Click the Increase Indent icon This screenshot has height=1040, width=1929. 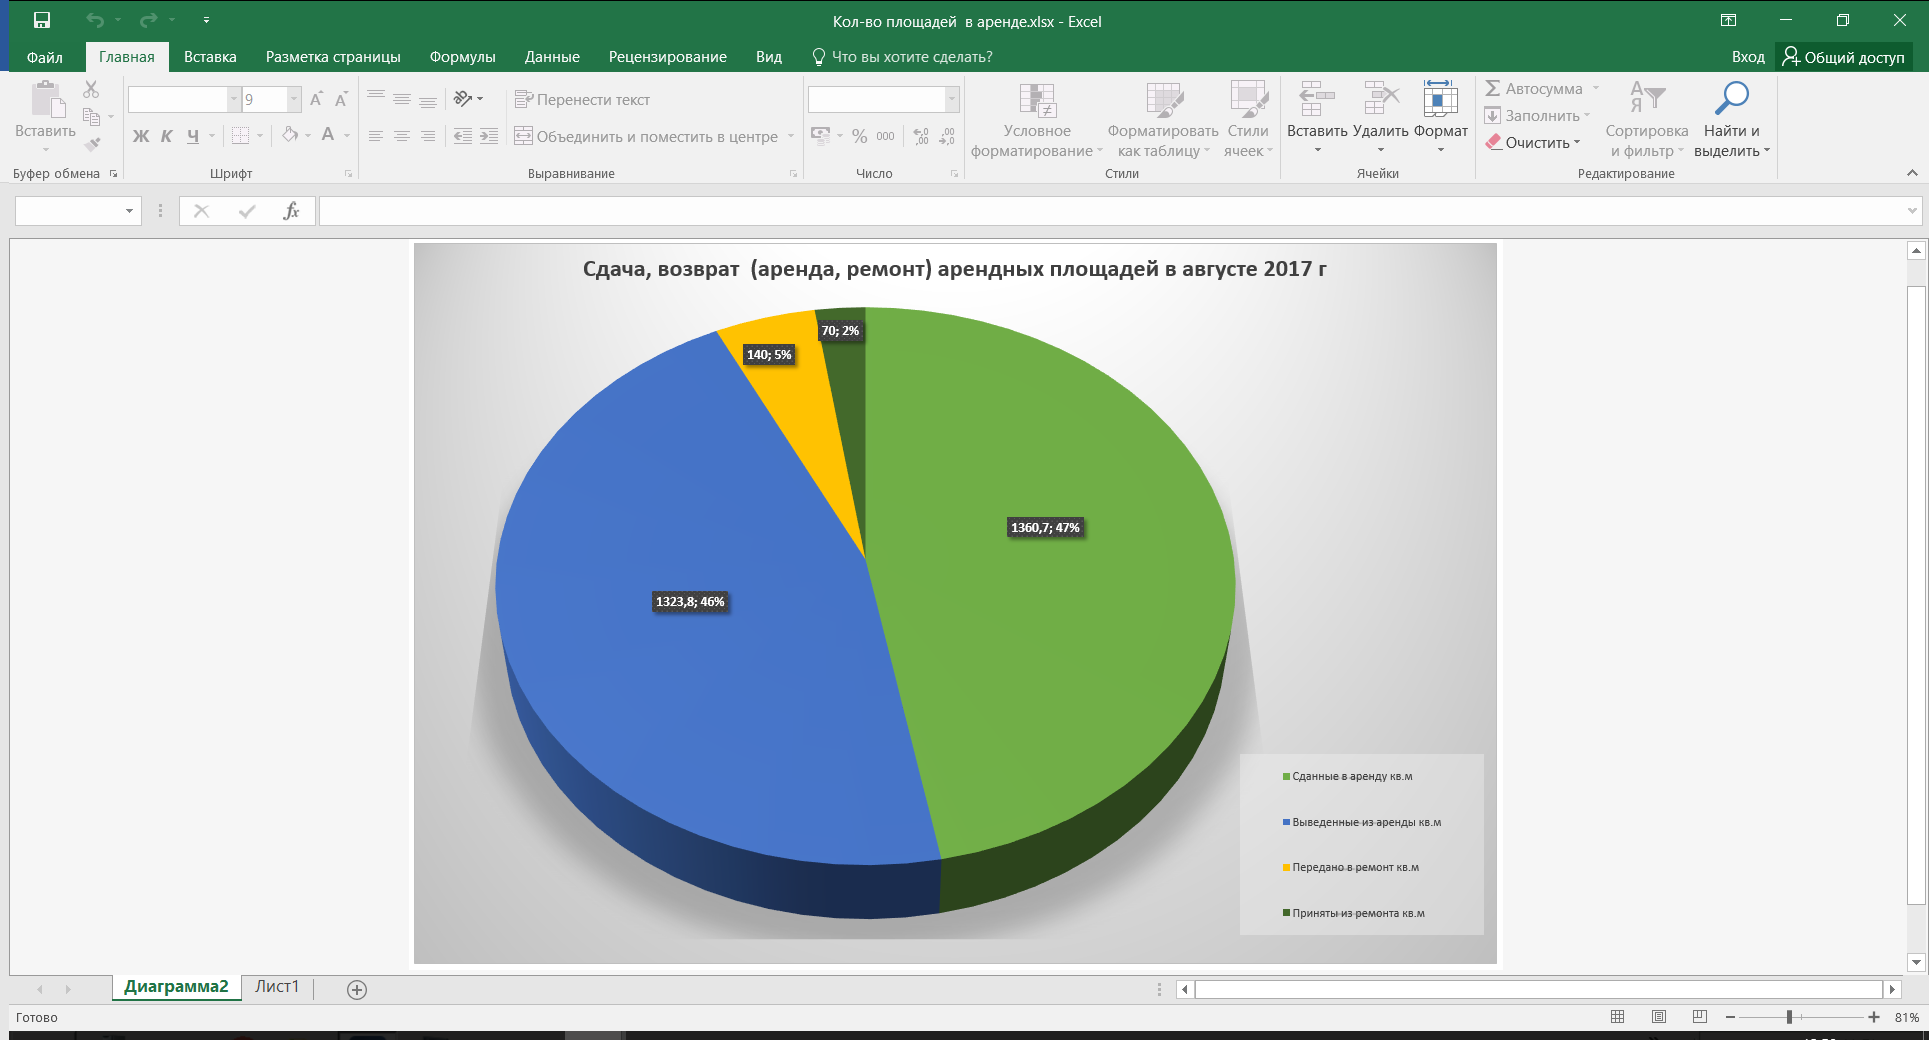(x=489, y=136)
